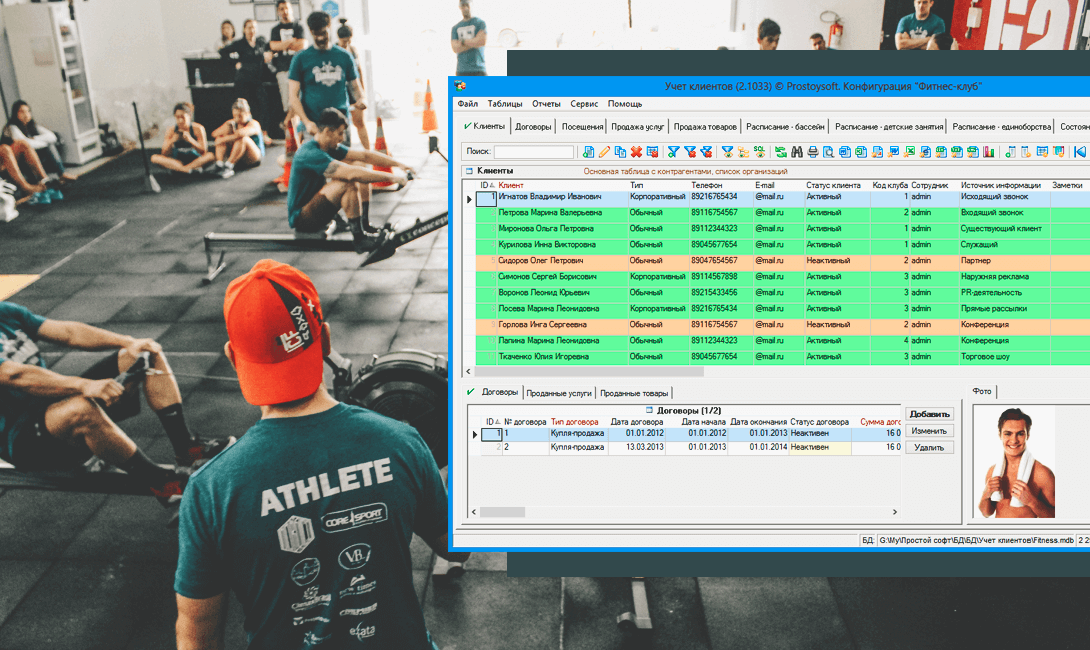Click the small icon beside the Клиенты table title

click(x=469, y=171)
